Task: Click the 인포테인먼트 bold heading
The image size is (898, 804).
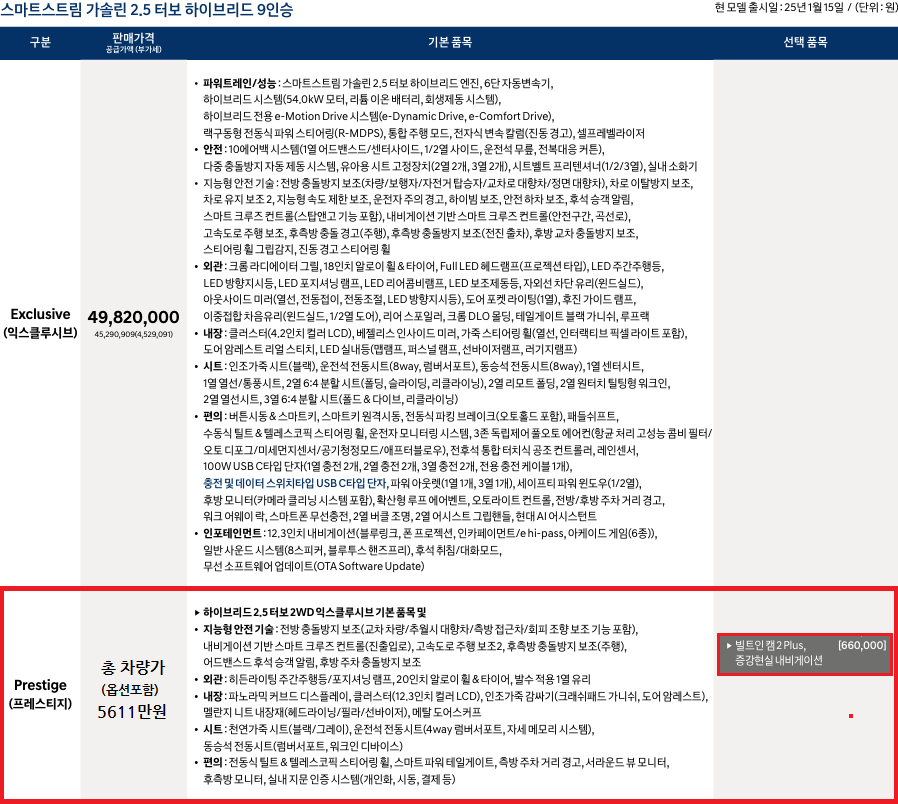Action: [235, 533]
